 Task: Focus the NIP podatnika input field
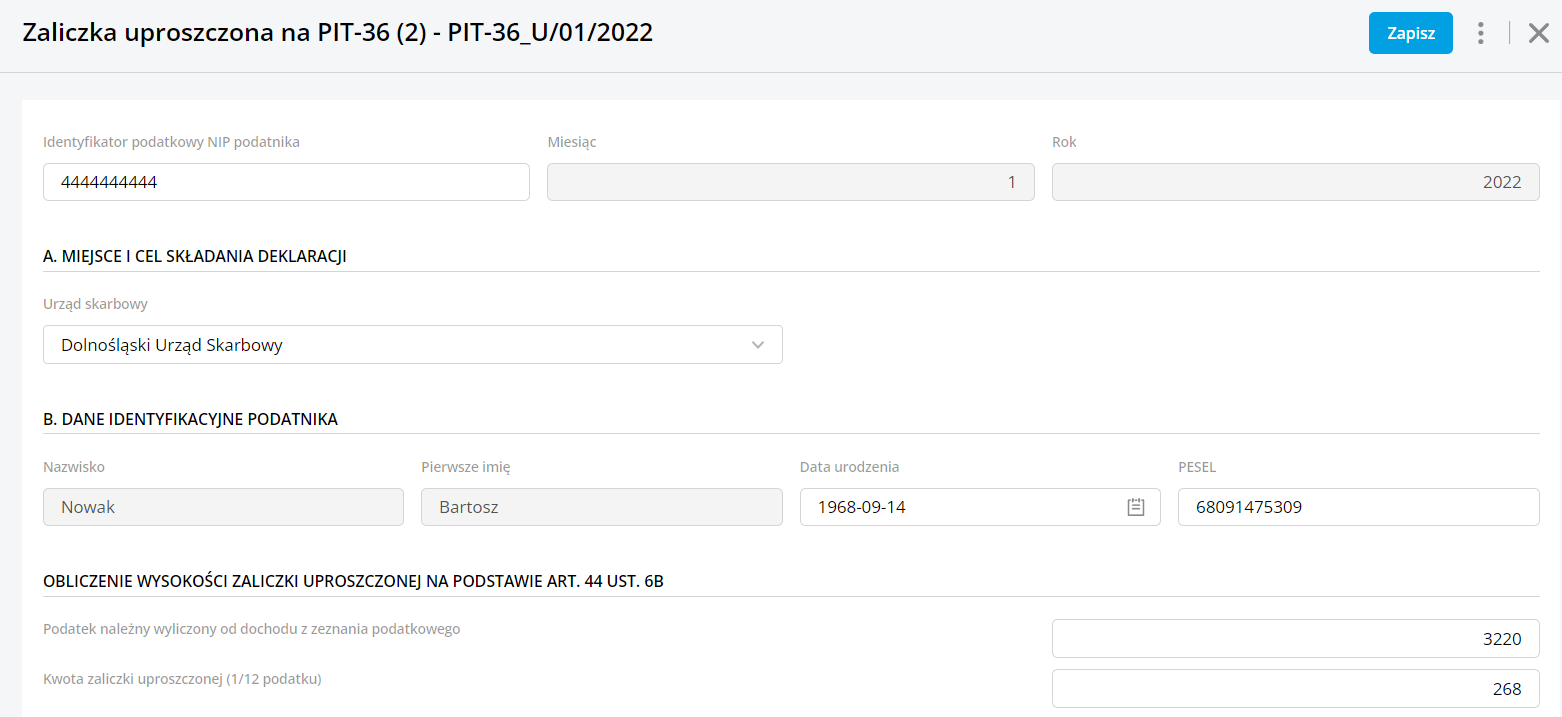pyautogui.click(x=286, y=182)
